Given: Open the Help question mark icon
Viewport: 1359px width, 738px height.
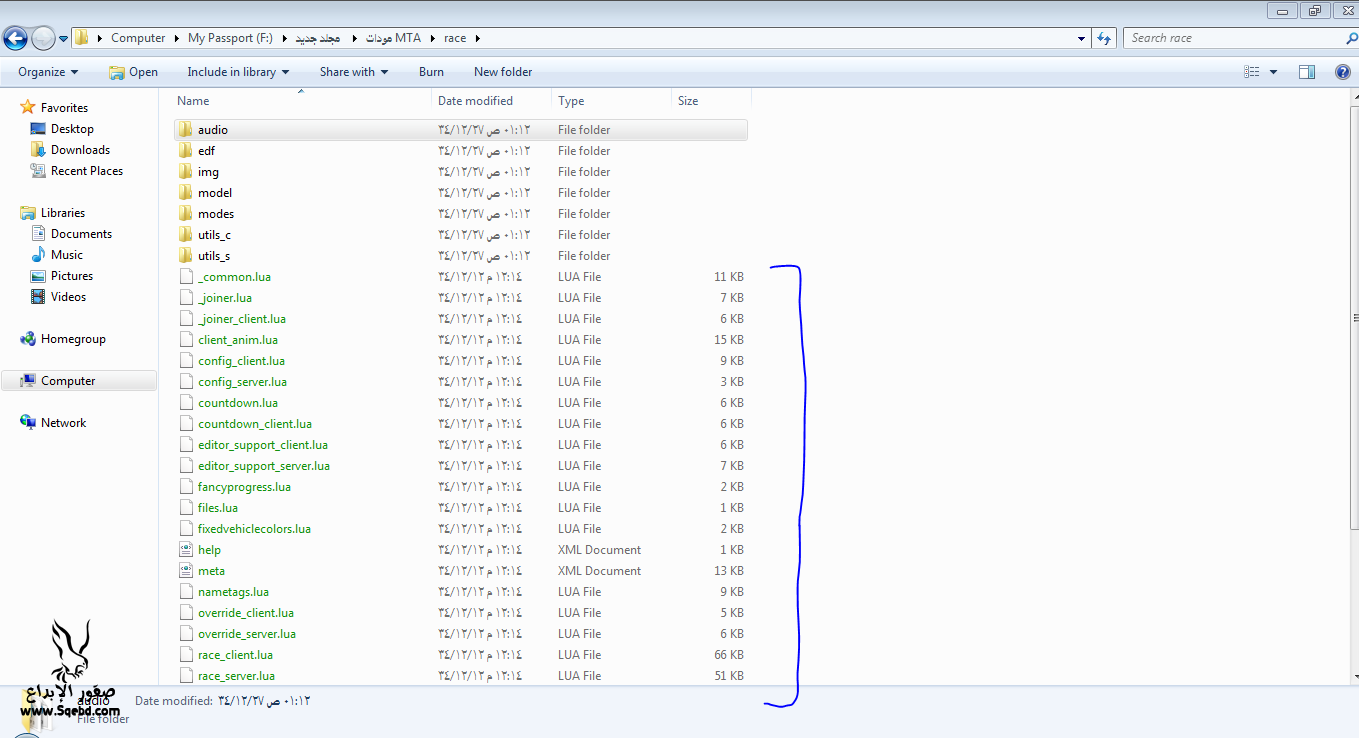Looking at the screenshot, I should click(x=1343, y=72).
